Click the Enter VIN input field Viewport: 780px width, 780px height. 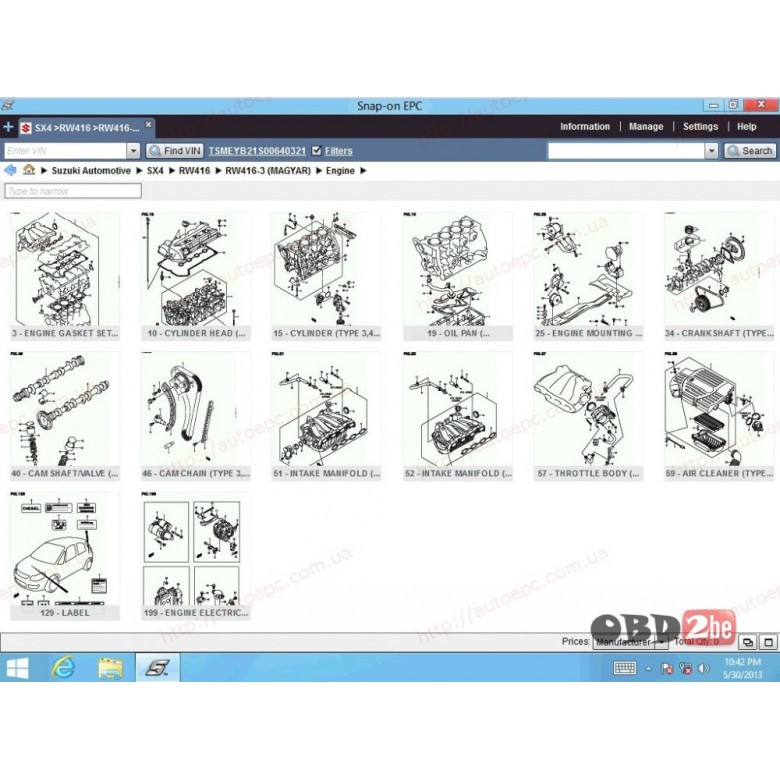click(65, 151)
